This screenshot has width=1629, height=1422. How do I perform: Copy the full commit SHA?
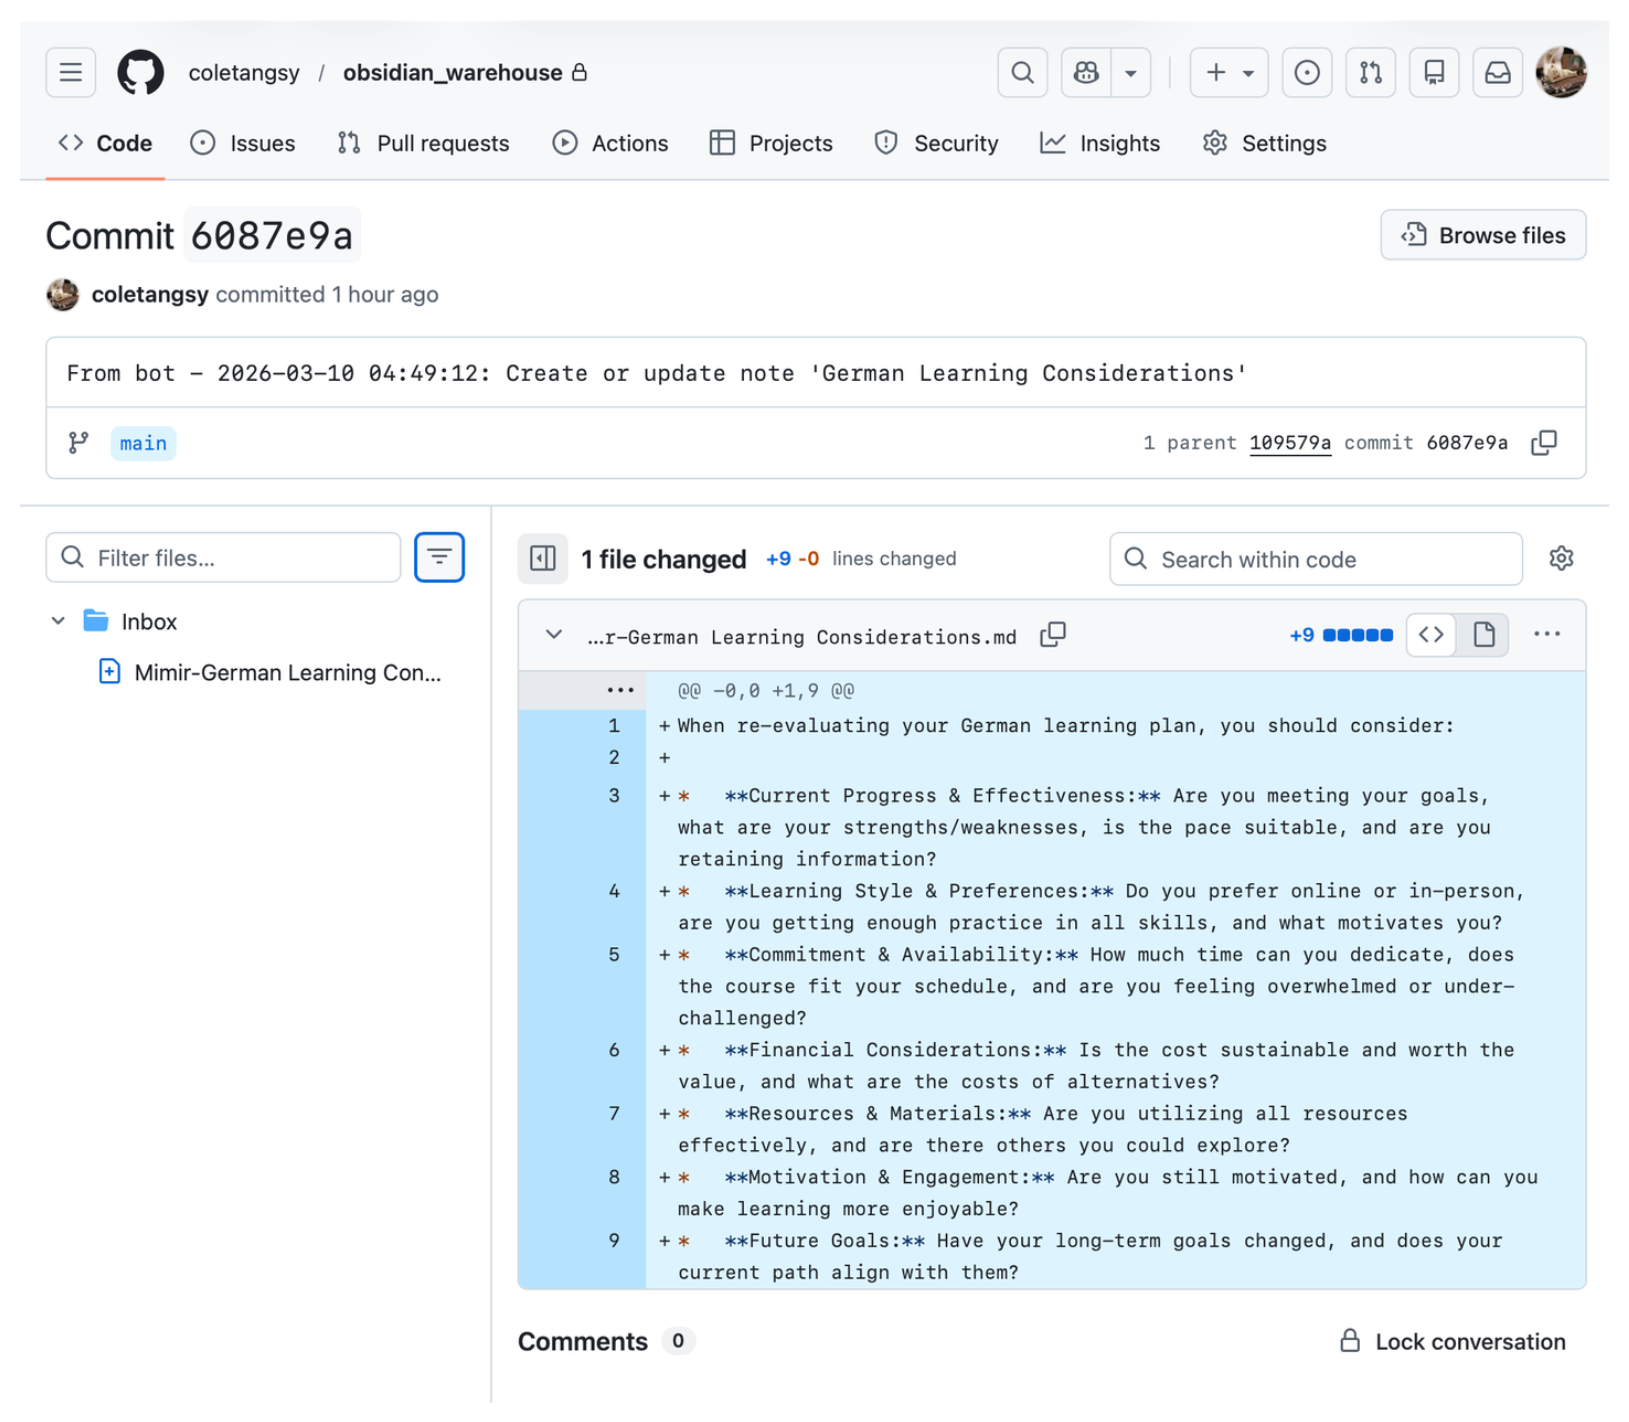pyautogui.click(x=1544, y=443)
